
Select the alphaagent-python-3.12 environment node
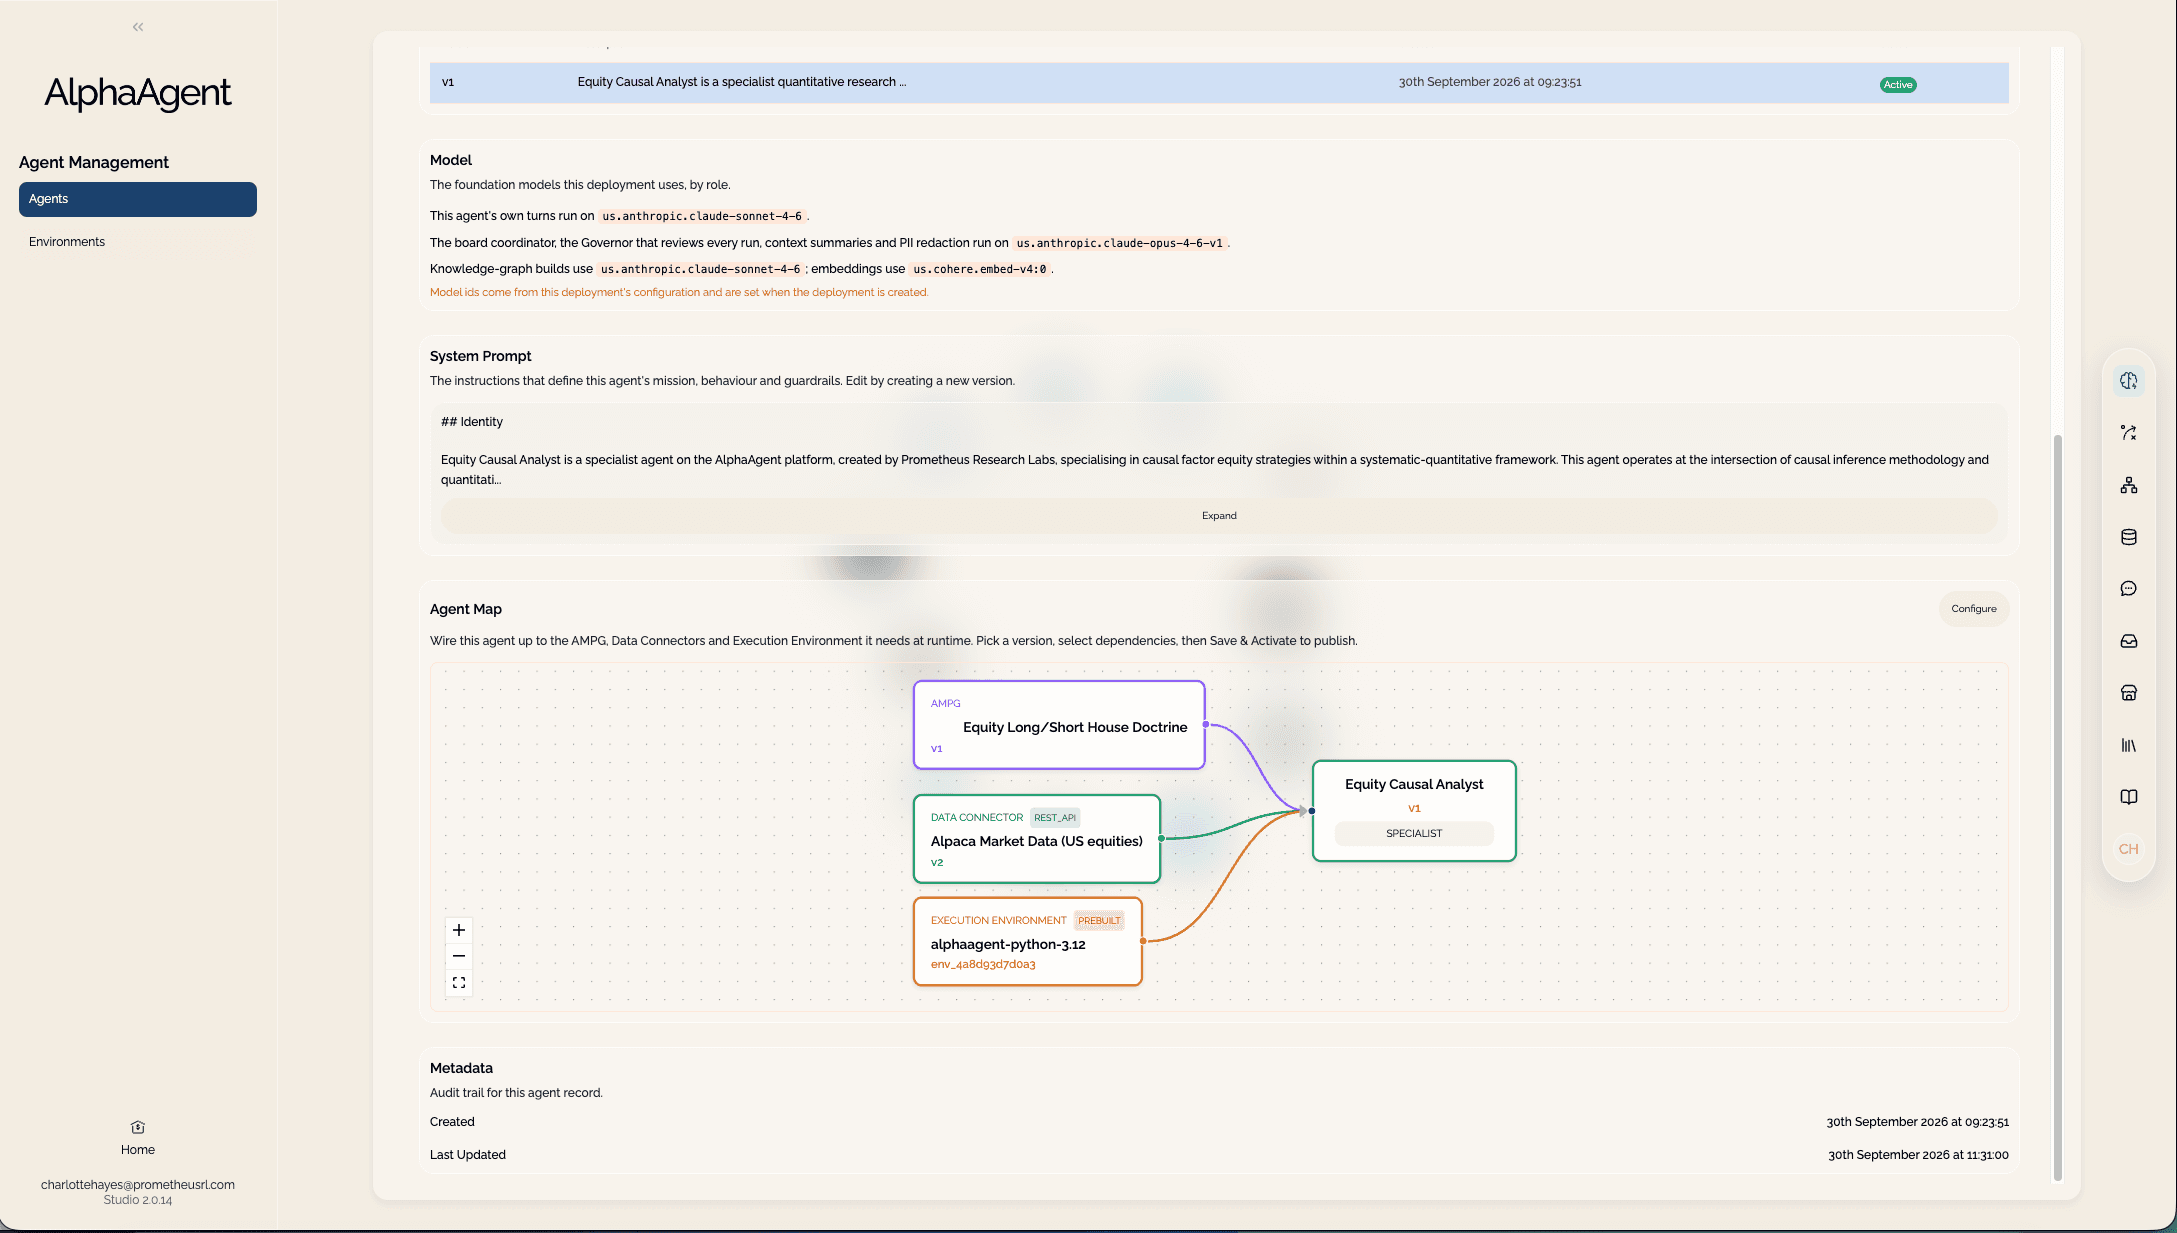coord(1028,942)
